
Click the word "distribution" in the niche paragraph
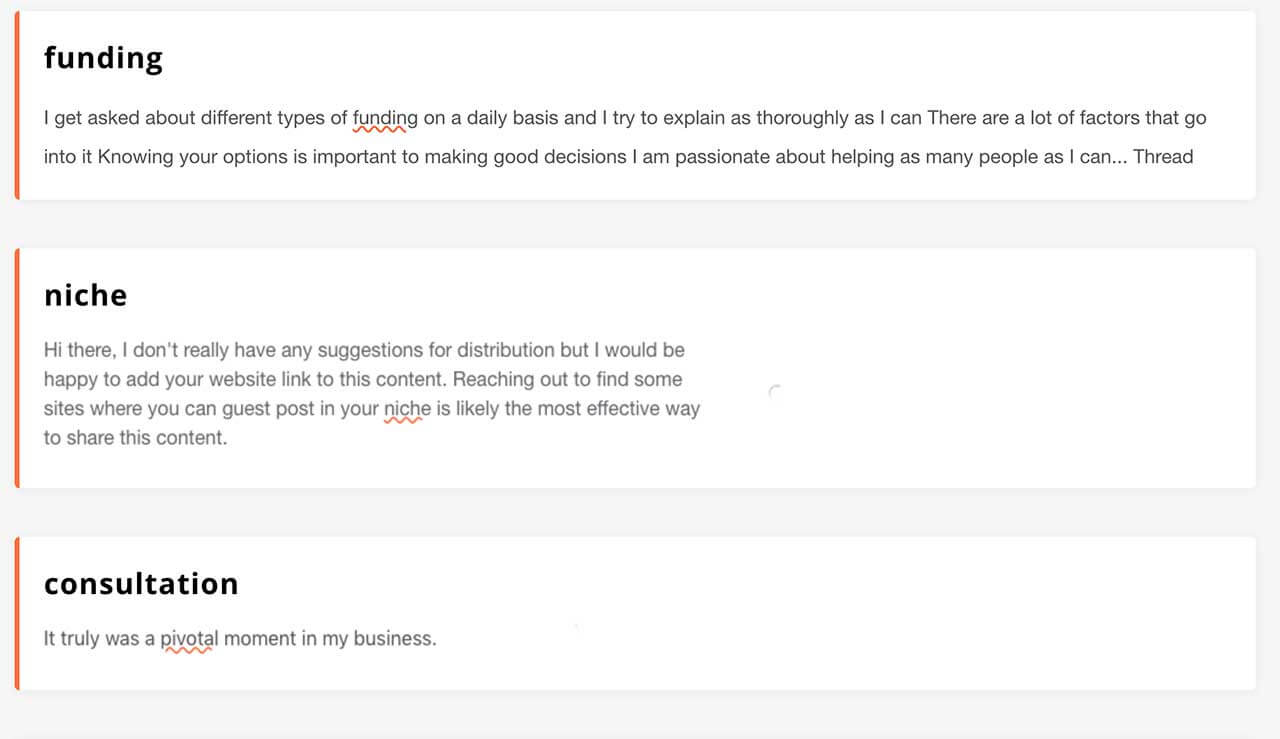coord(506,350)
